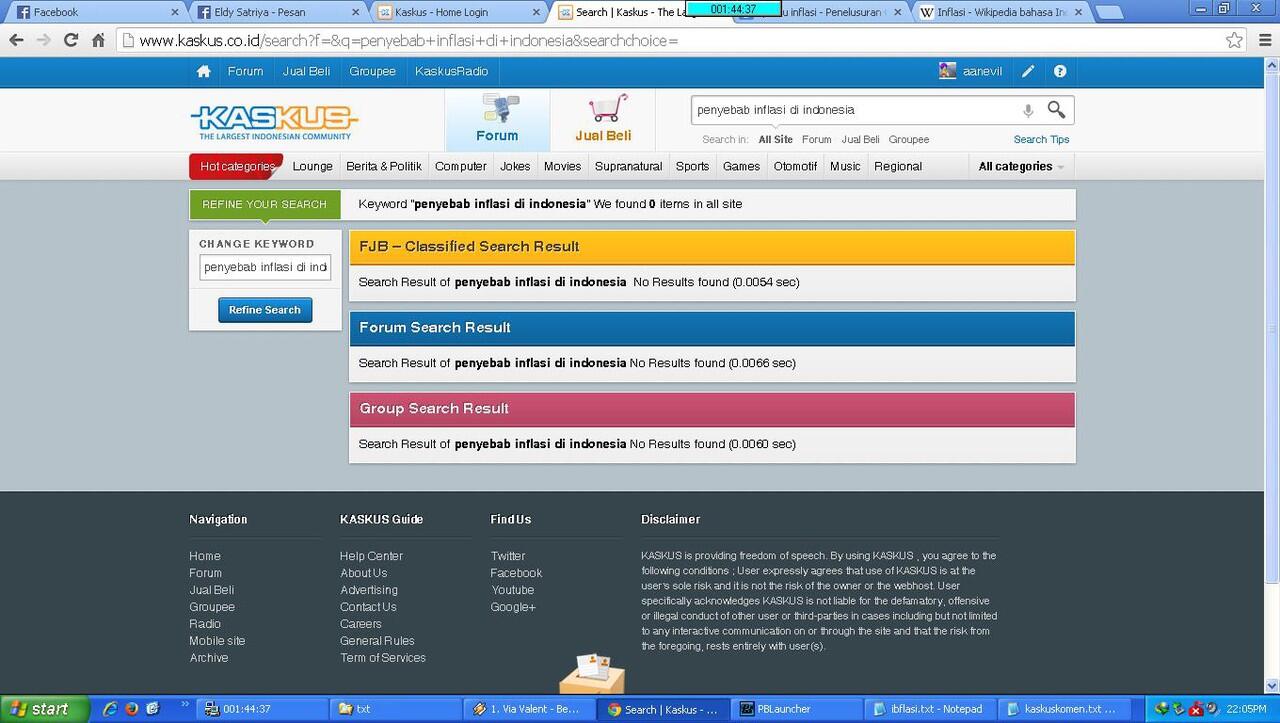This screenshot has height=723, width=1280.
Task: Open the Regional category
Action: [898, 166]
